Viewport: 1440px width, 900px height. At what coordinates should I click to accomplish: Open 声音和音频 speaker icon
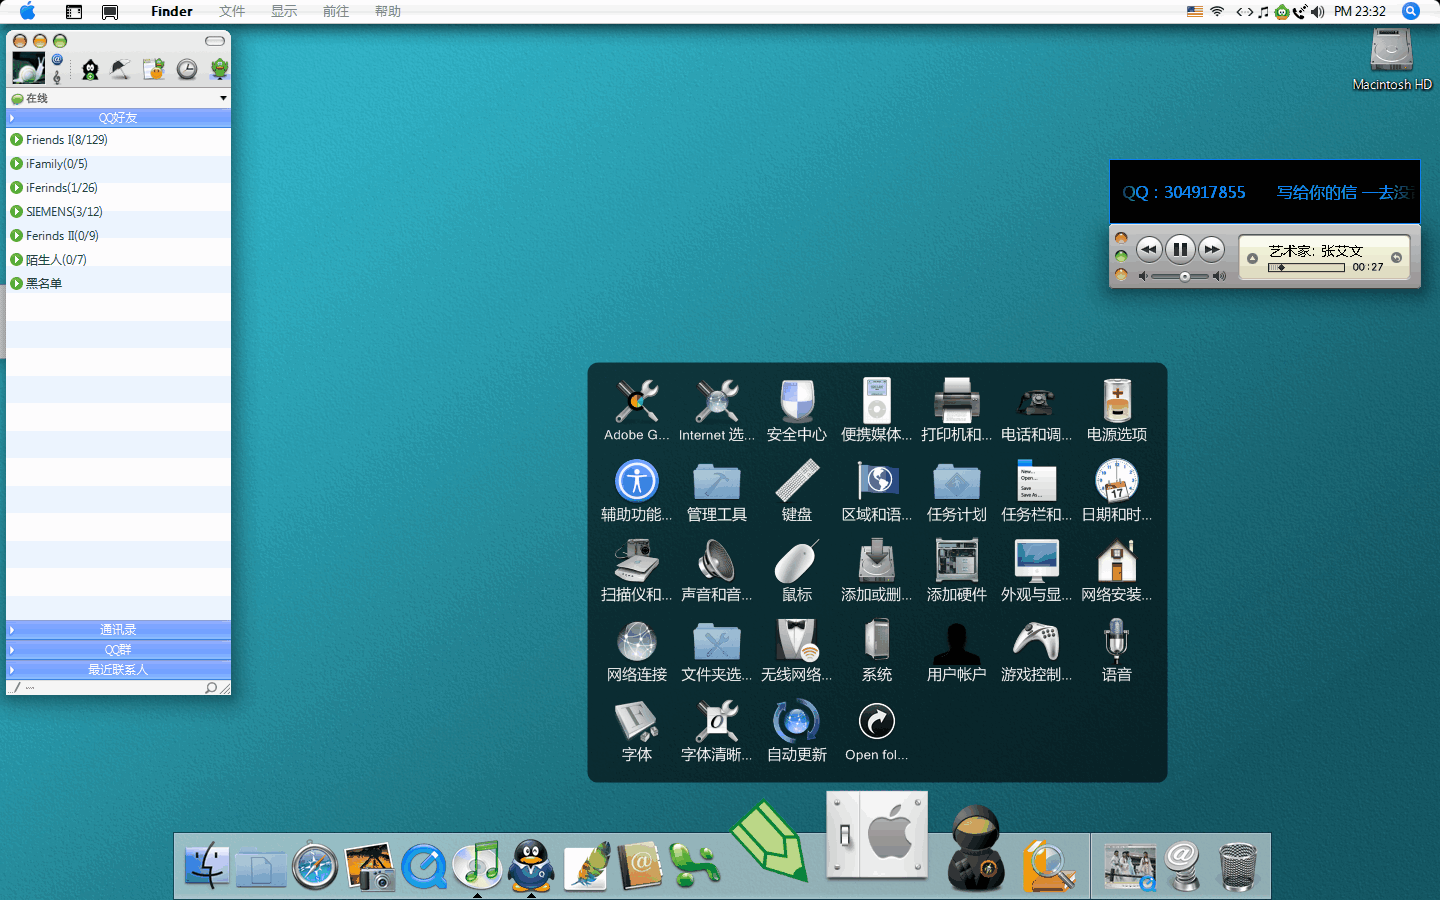coord(717,561)
